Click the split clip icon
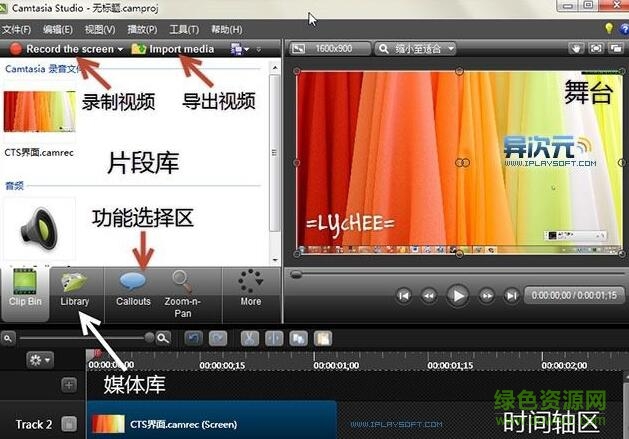The width and height of the screenshot is (629, 439). [x=274, y=339]
